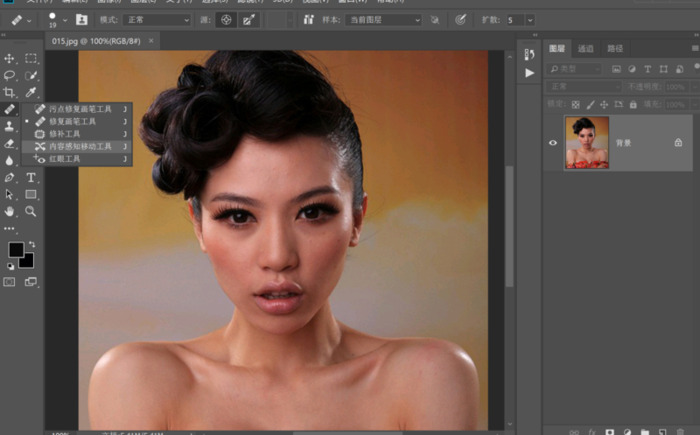
Task: Select the Zoom magnifier tool
Action: pos(31,211)
